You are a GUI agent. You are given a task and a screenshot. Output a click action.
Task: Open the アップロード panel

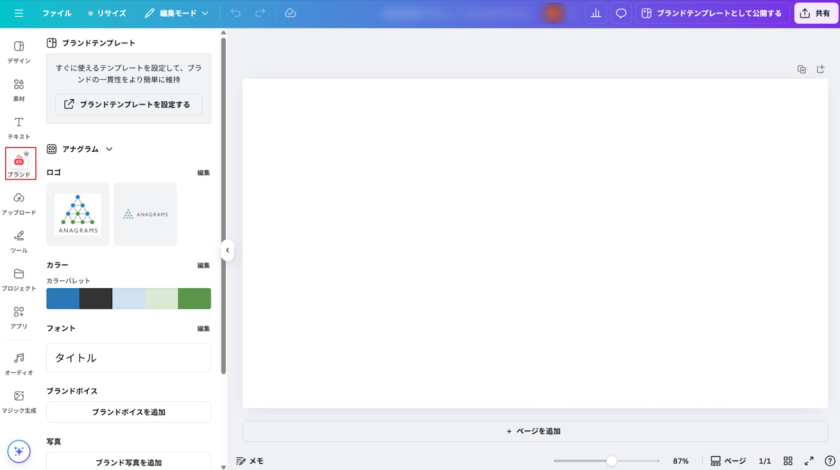click(19, 203)
